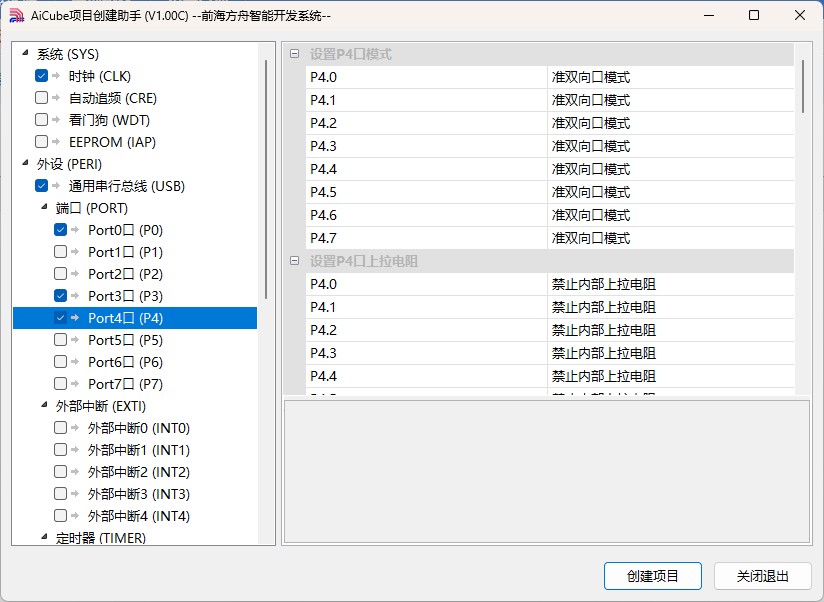Click the arrow icon beside 外部中断0 (INT0)
824x602 pixels.
(x=75, y=428)
